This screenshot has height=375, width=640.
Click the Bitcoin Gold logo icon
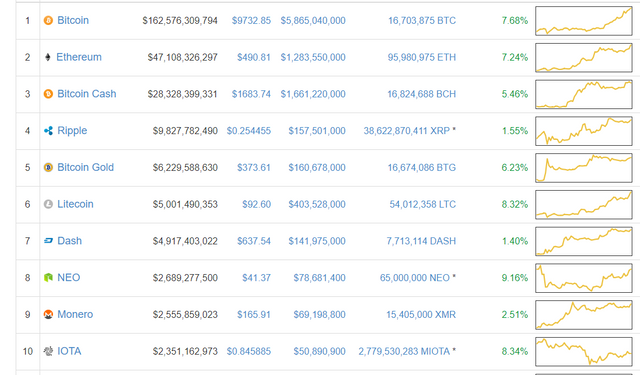click(48, 167)
